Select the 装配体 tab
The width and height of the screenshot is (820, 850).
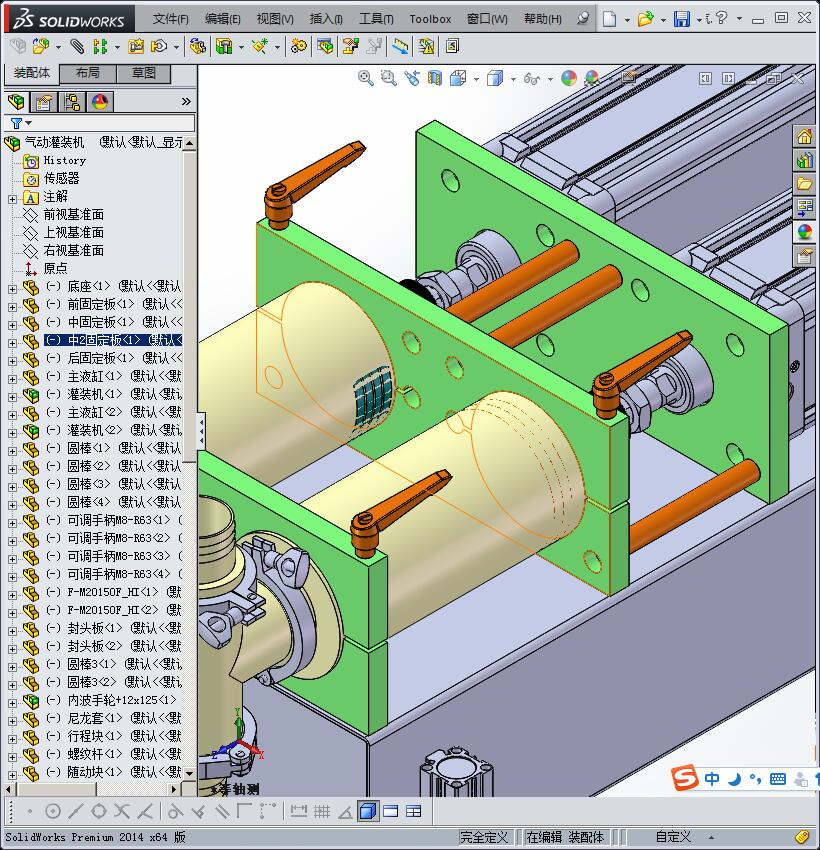tap(31, 73)
